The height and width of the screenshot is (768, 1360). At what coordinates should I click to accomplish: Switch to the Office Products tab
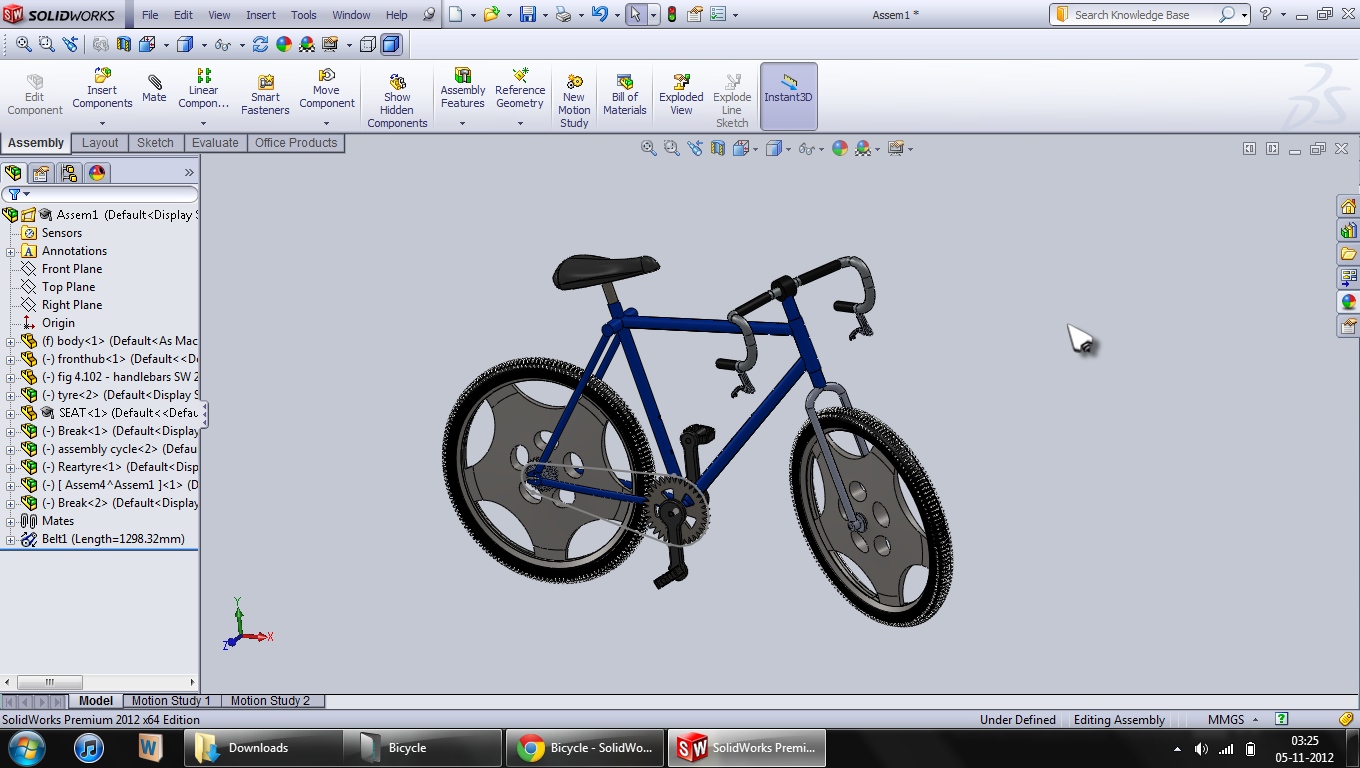pos(296,143)
